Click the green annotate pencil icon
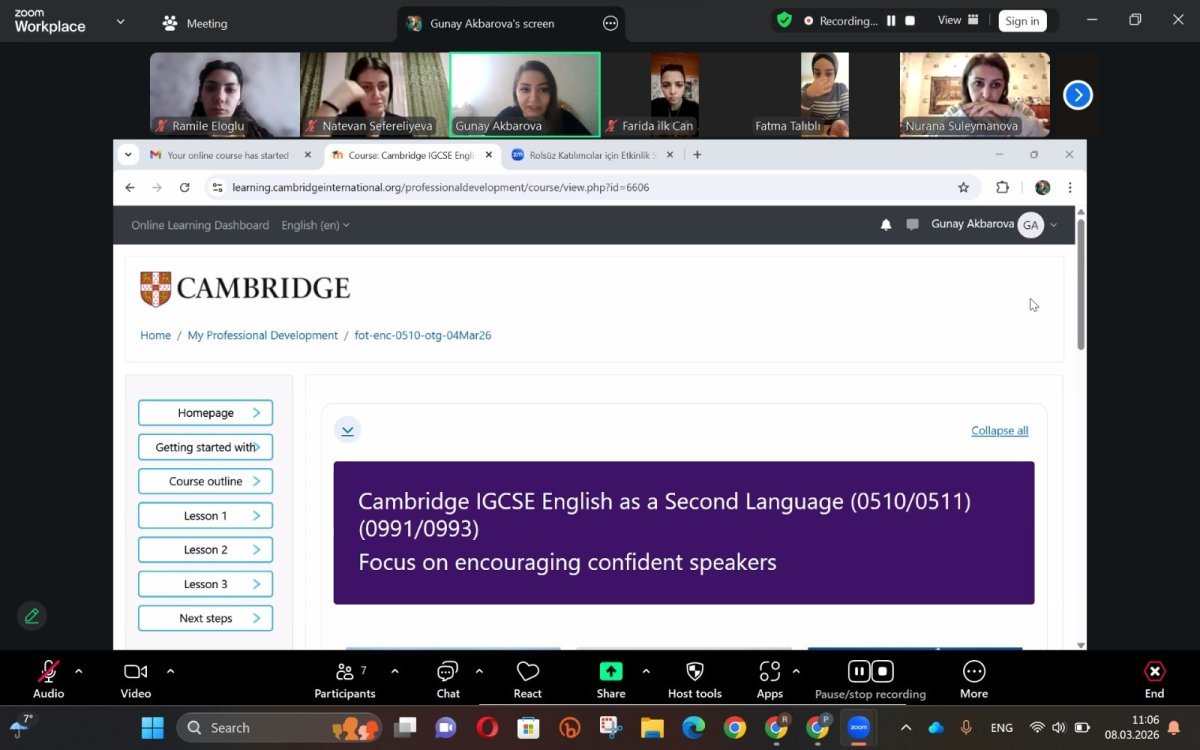 point(32,616)
